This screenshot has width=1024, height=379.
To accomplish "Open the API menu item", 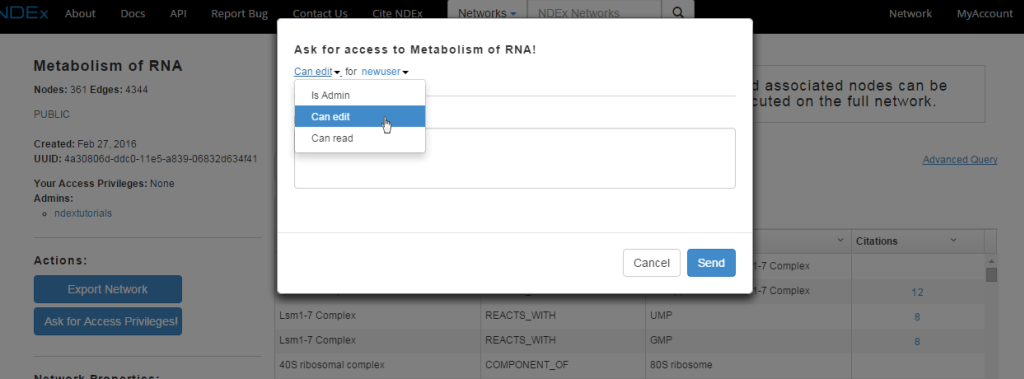I will pos(178,13).
